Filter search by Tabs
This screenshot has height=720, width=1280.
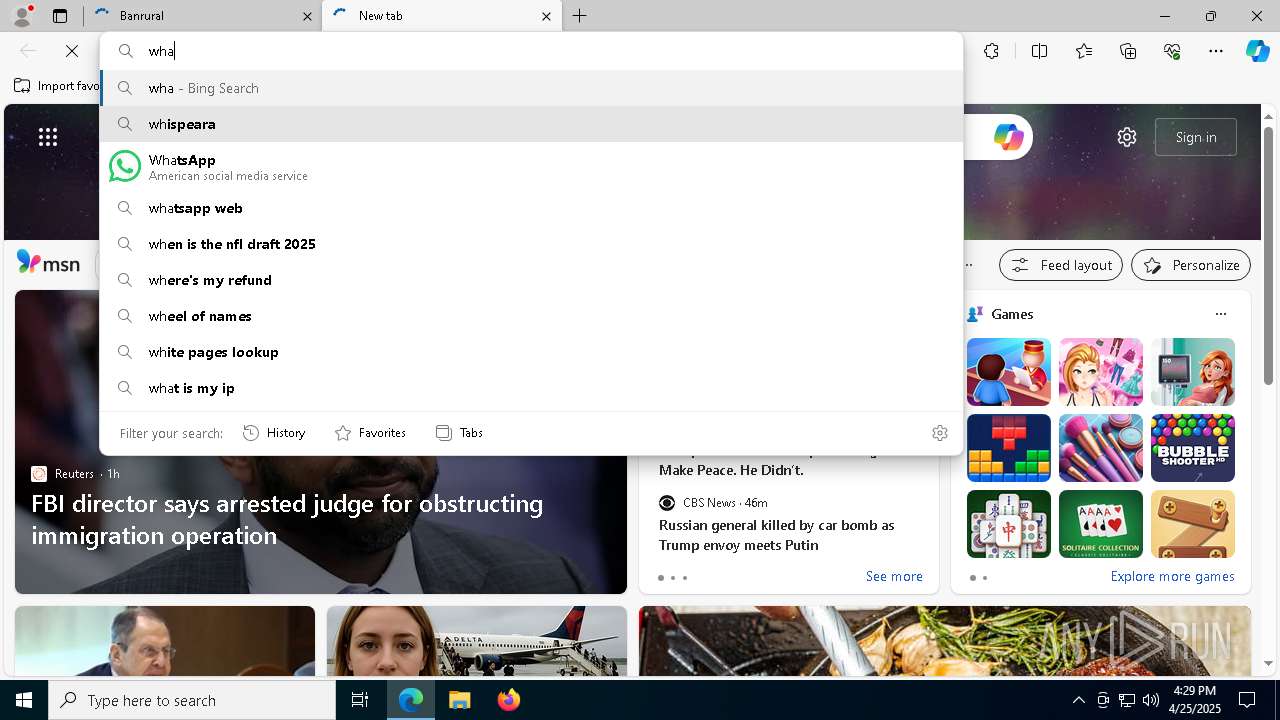coord(459,433)
